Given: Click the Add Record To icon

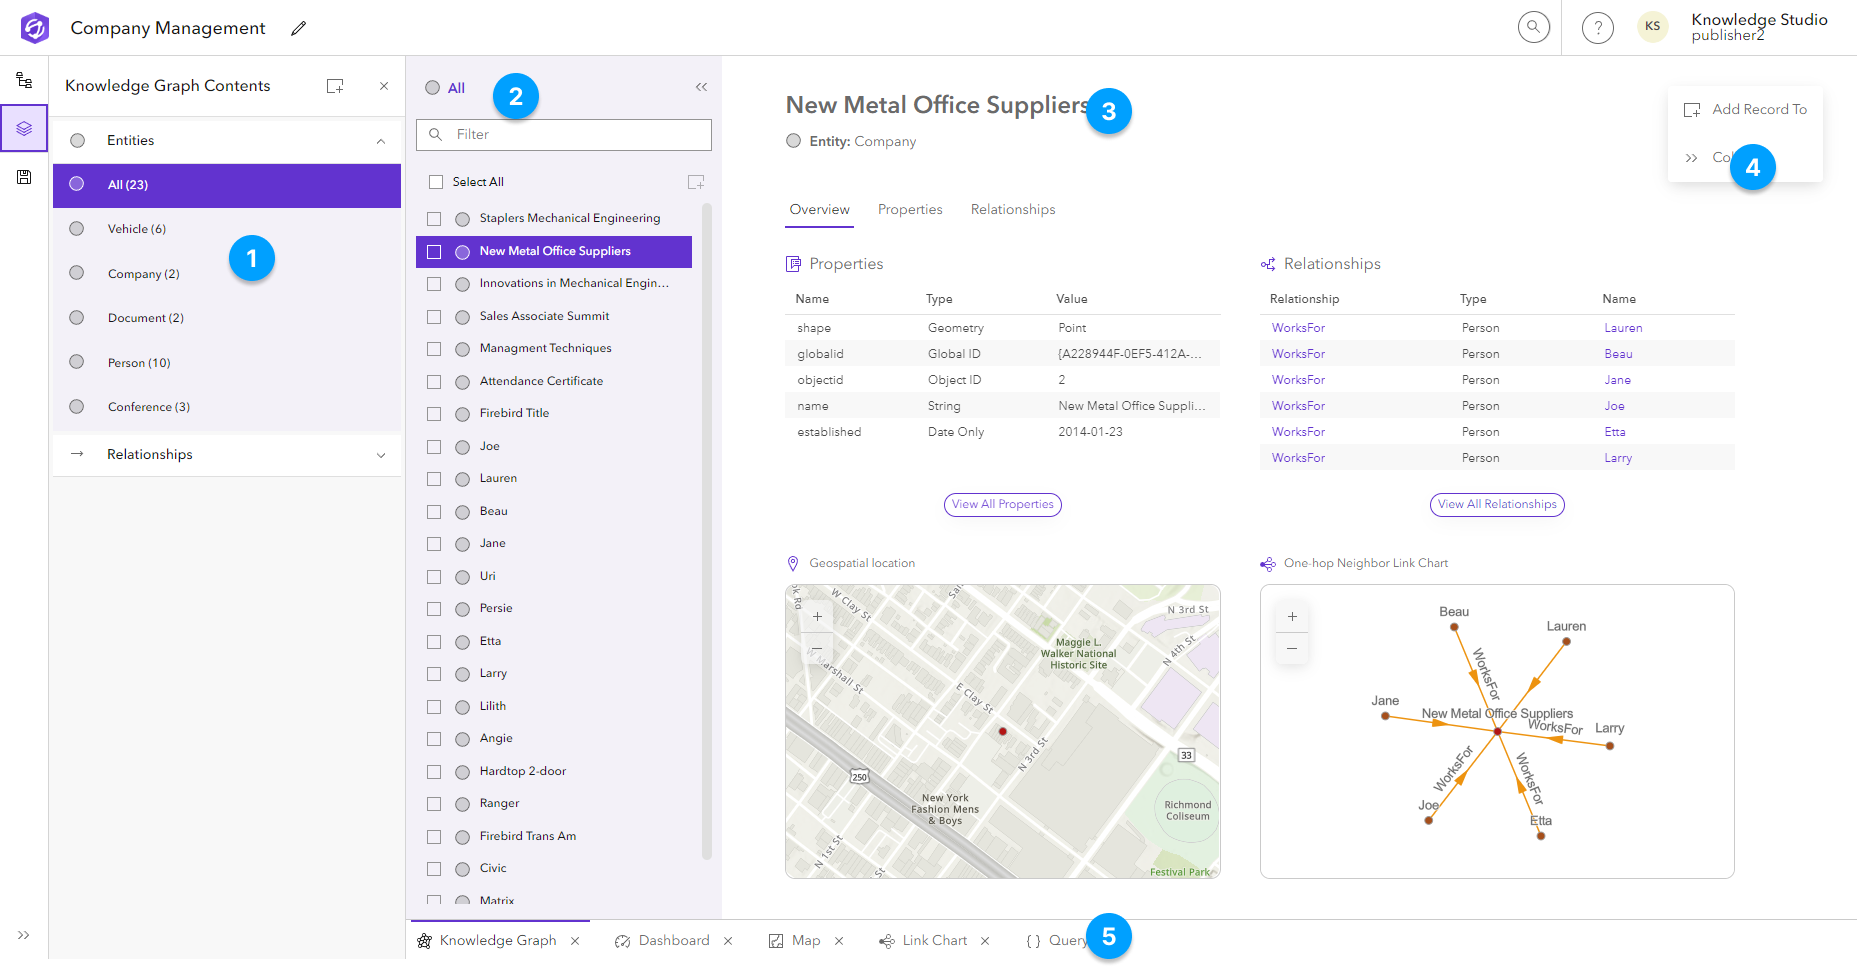Looking at the screenshot, I should (x=1692, y=110).
